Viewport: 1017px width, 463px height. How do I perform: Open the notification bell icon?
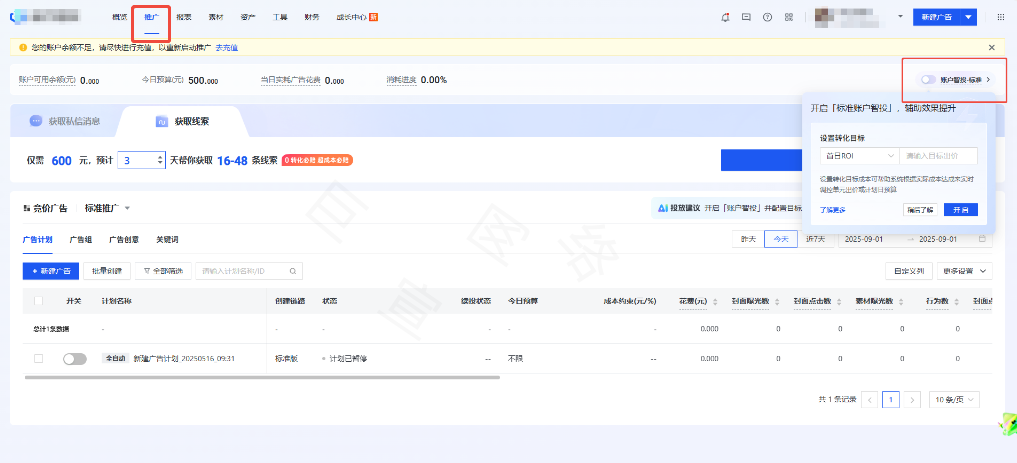point(725,18)
